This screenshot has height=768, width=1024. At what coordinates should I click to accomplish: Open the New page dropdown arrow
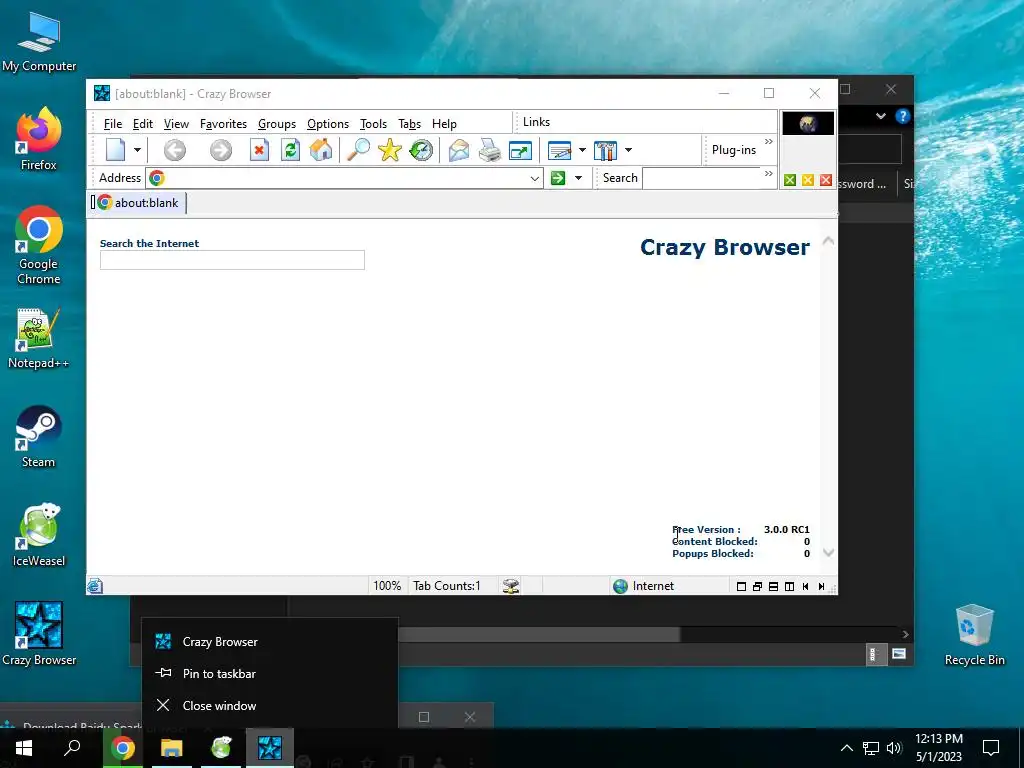coord(137,150)
